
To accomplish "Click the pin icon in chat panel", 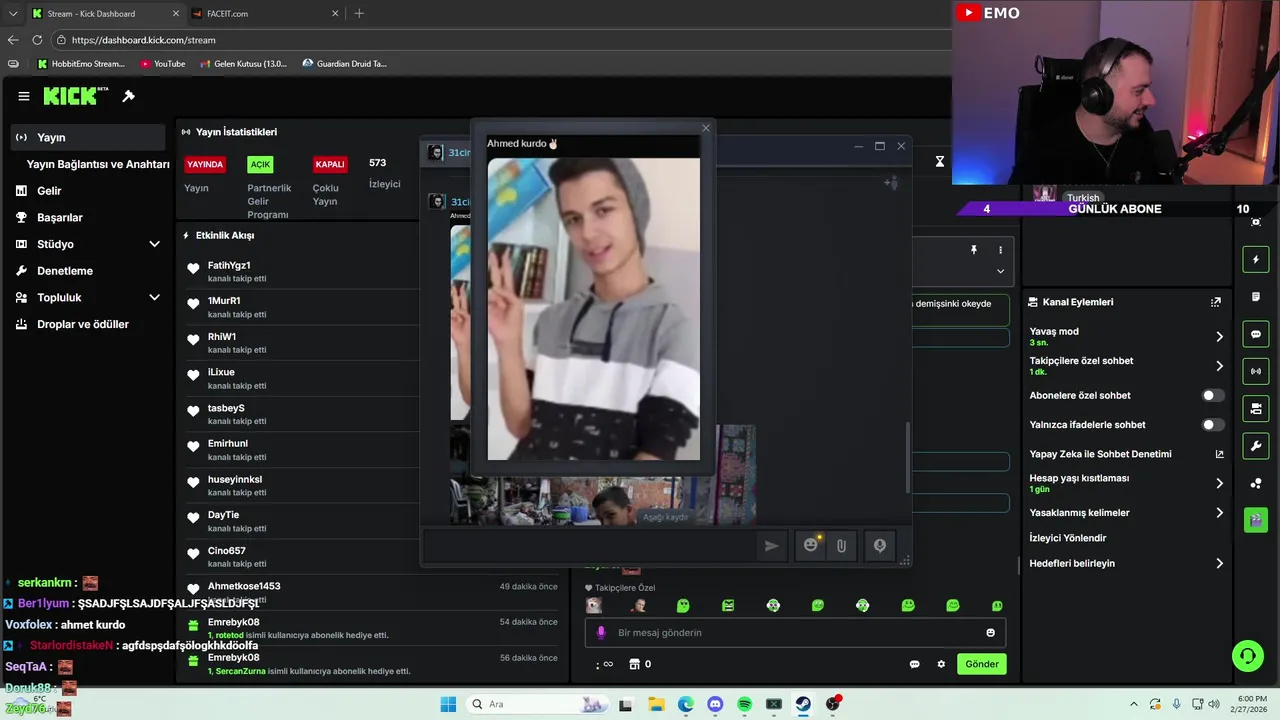I will coord(973,250).
